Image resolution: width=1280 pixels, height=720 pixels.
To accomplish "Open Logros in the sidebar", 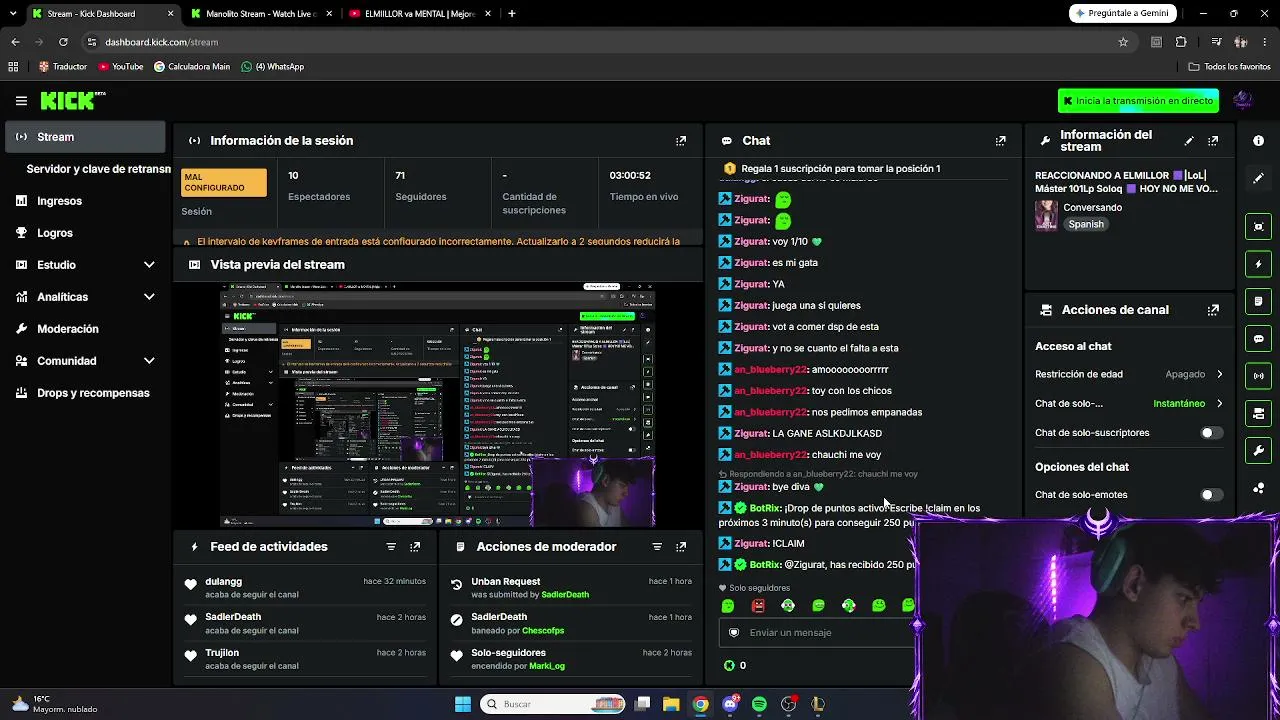I will point(85,233).
